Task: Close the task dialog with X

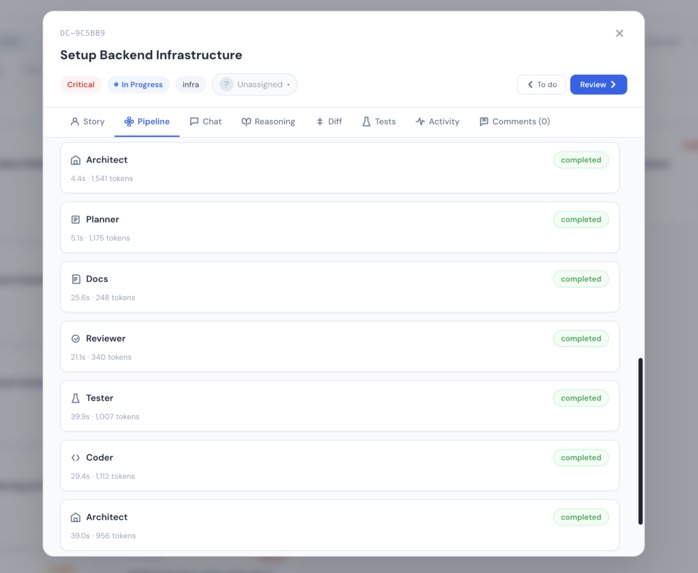Action: pyautogui.click(x=619, y=33)
